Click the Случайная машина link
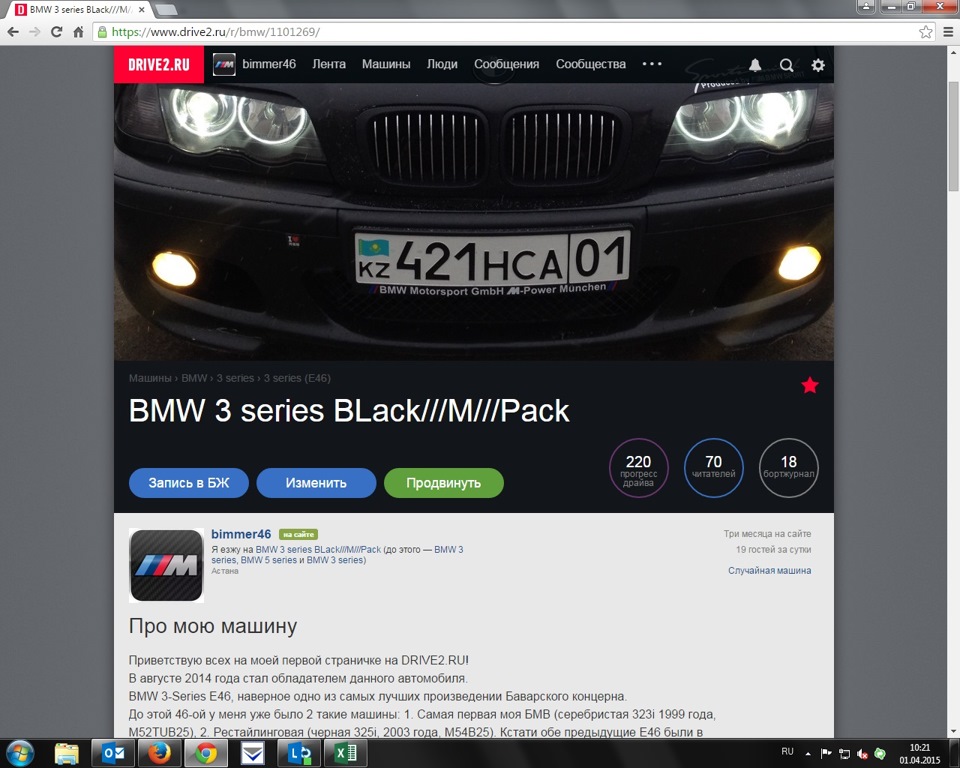This screenshot has height=768, width=960. click(x=770, y=570)
